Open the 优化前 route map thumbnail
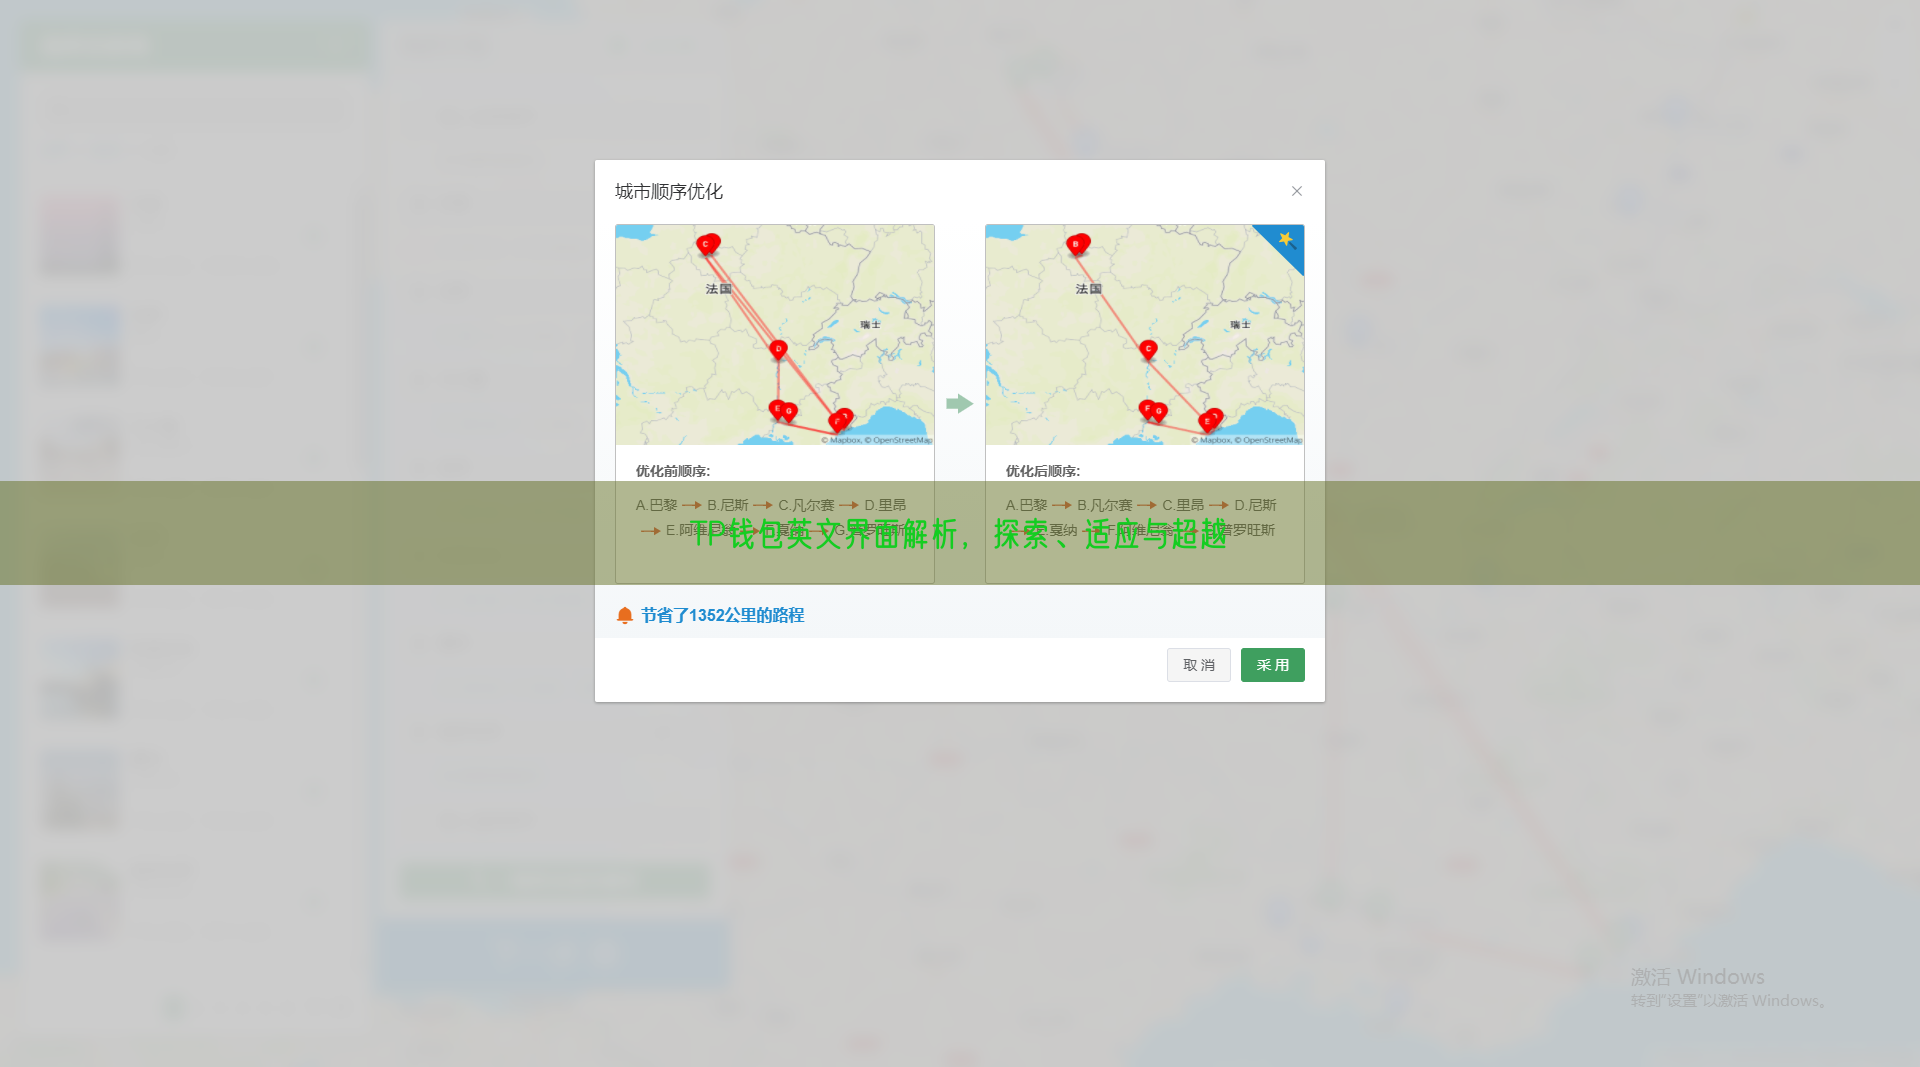This screenshot has width=1920, height=1067. point(775,334)
